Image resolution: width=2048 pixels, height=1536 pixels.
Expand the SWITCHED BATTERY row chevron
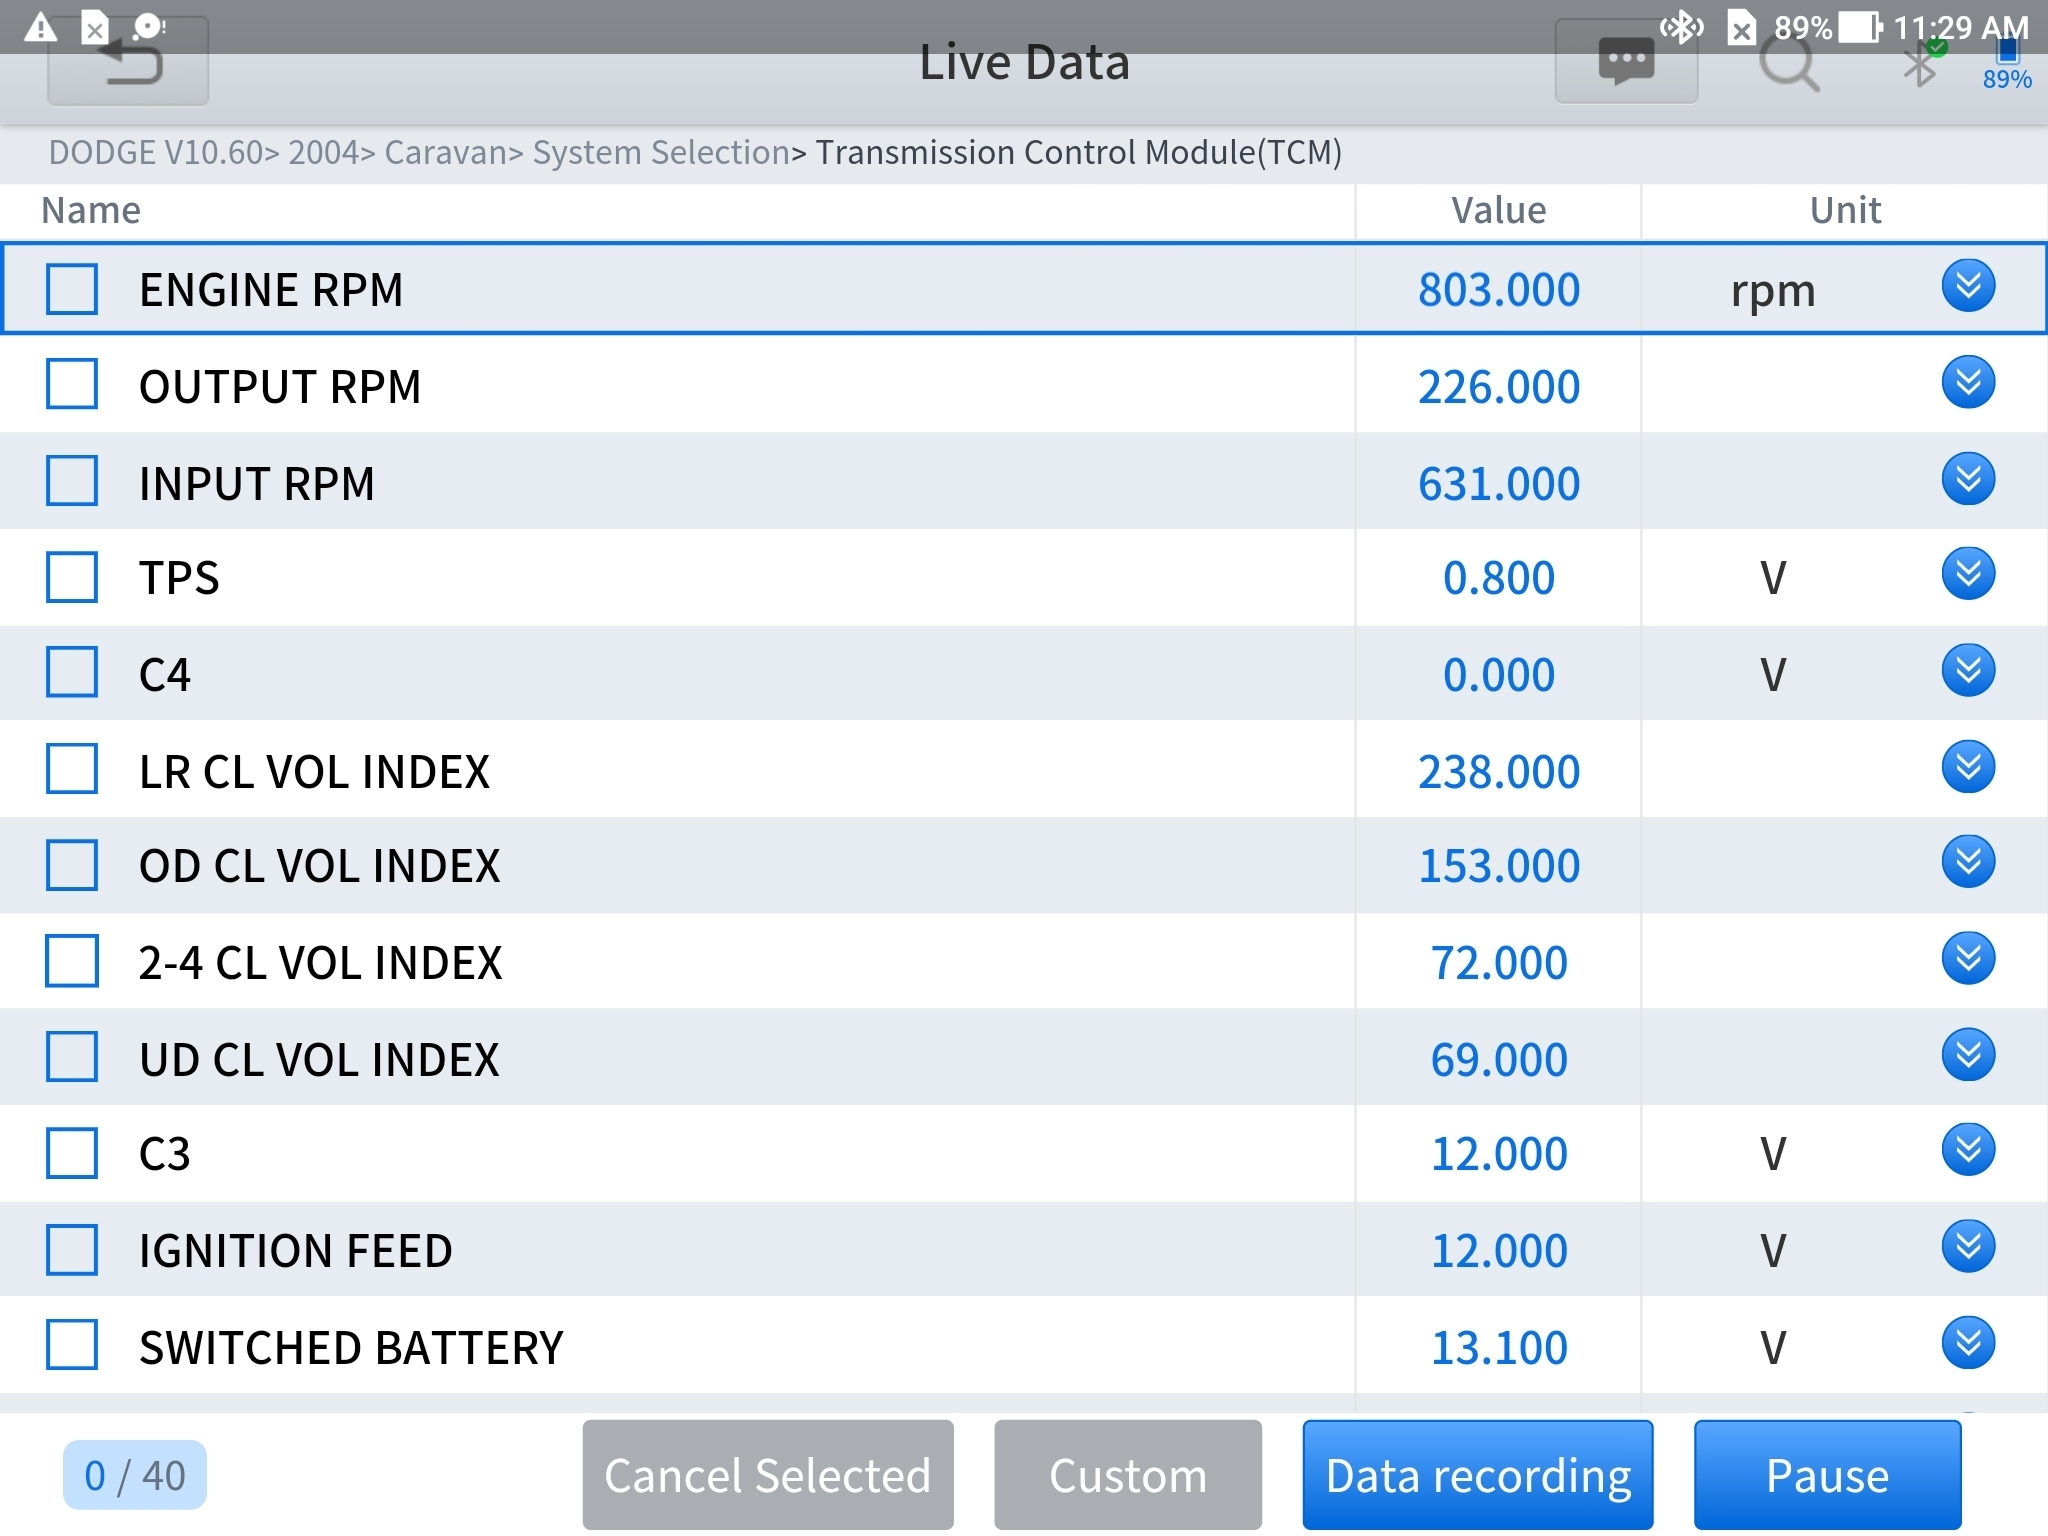1967,1344
